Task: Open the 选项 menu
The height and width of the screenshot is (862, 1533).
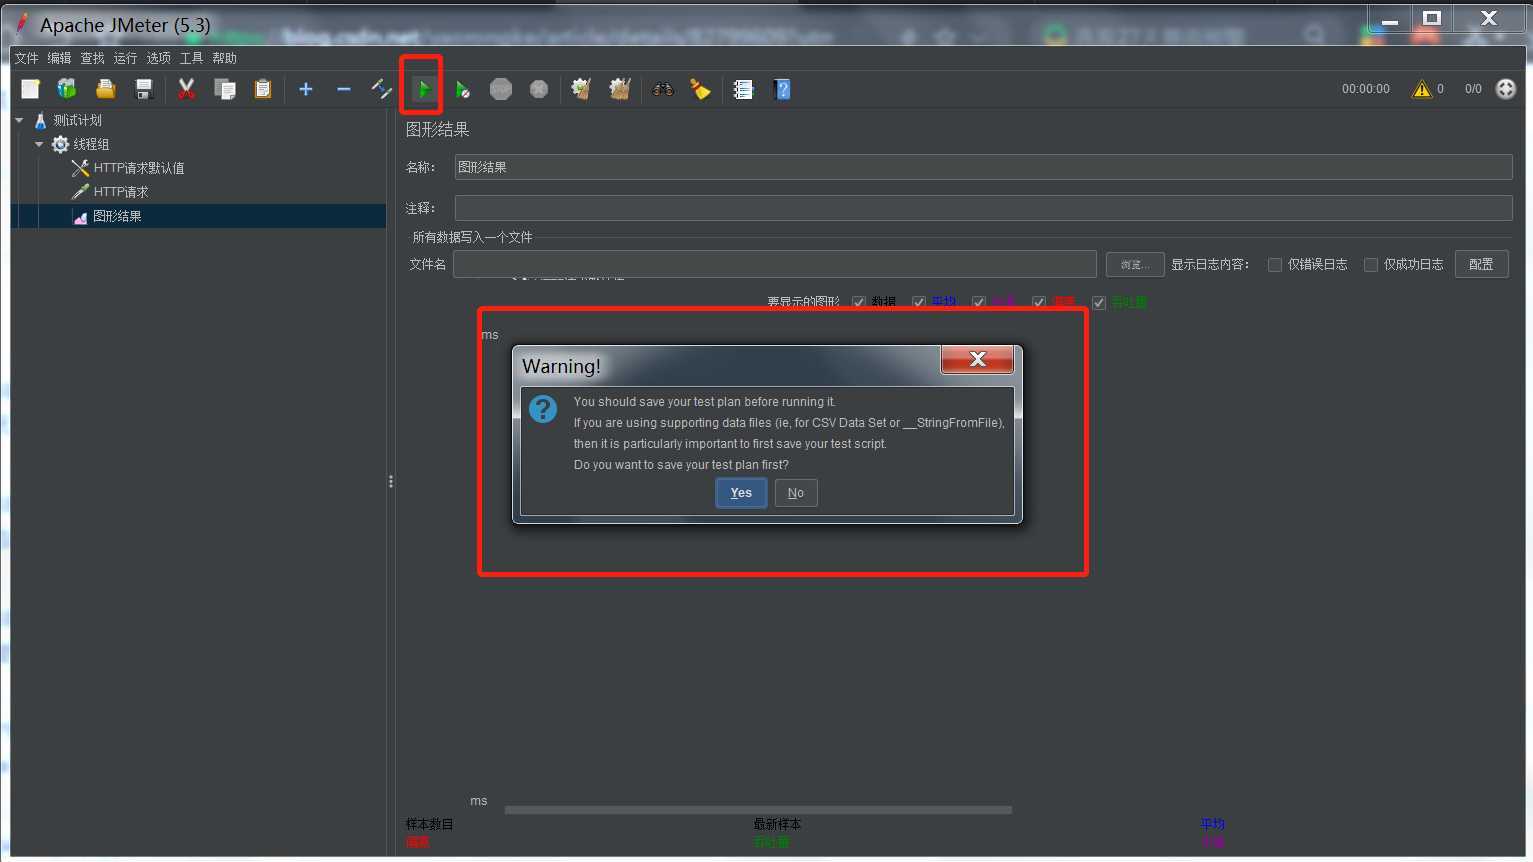Action: point(158,58)
